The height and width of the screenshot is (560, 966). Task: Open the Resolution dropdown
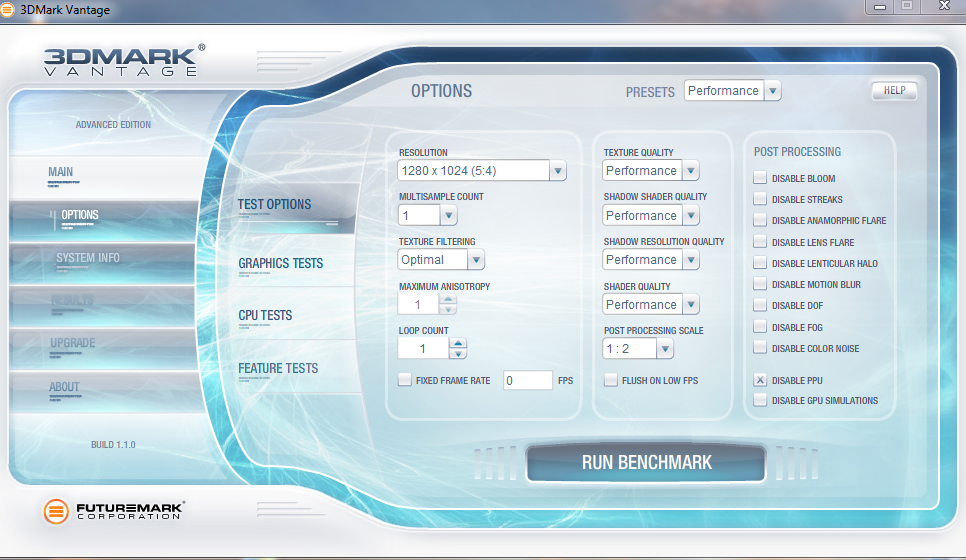[x=481, y=171]
